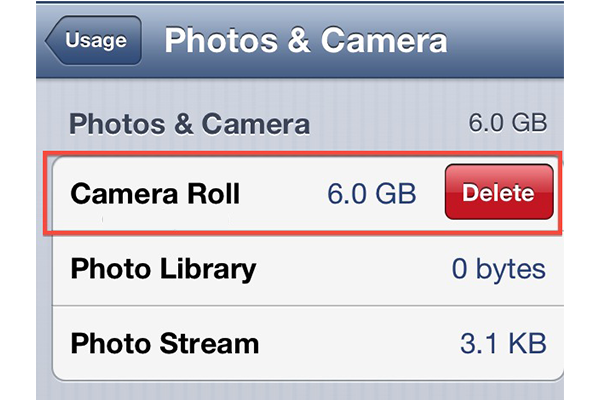This screenshot has width=600, height=400.
Task: Tap Camera Roll's 6.0 GB size value
Action: 372,193
